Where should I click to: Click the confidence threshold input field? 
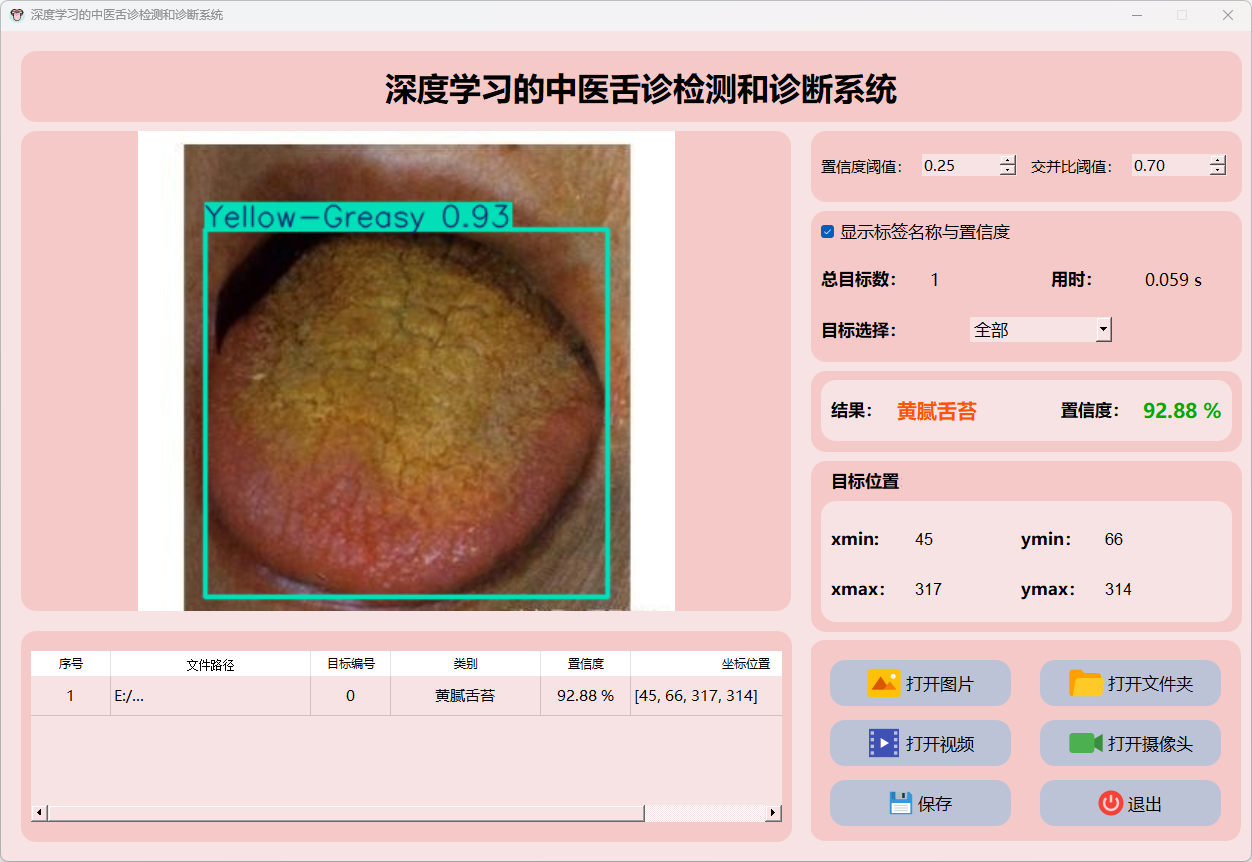tap(958, 166)
